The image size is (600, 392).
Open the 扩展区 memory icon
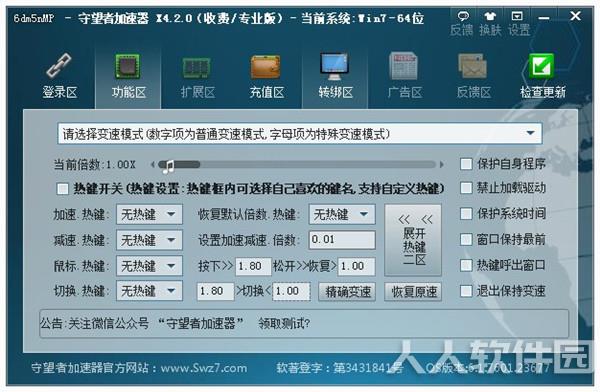coord(197,67)
